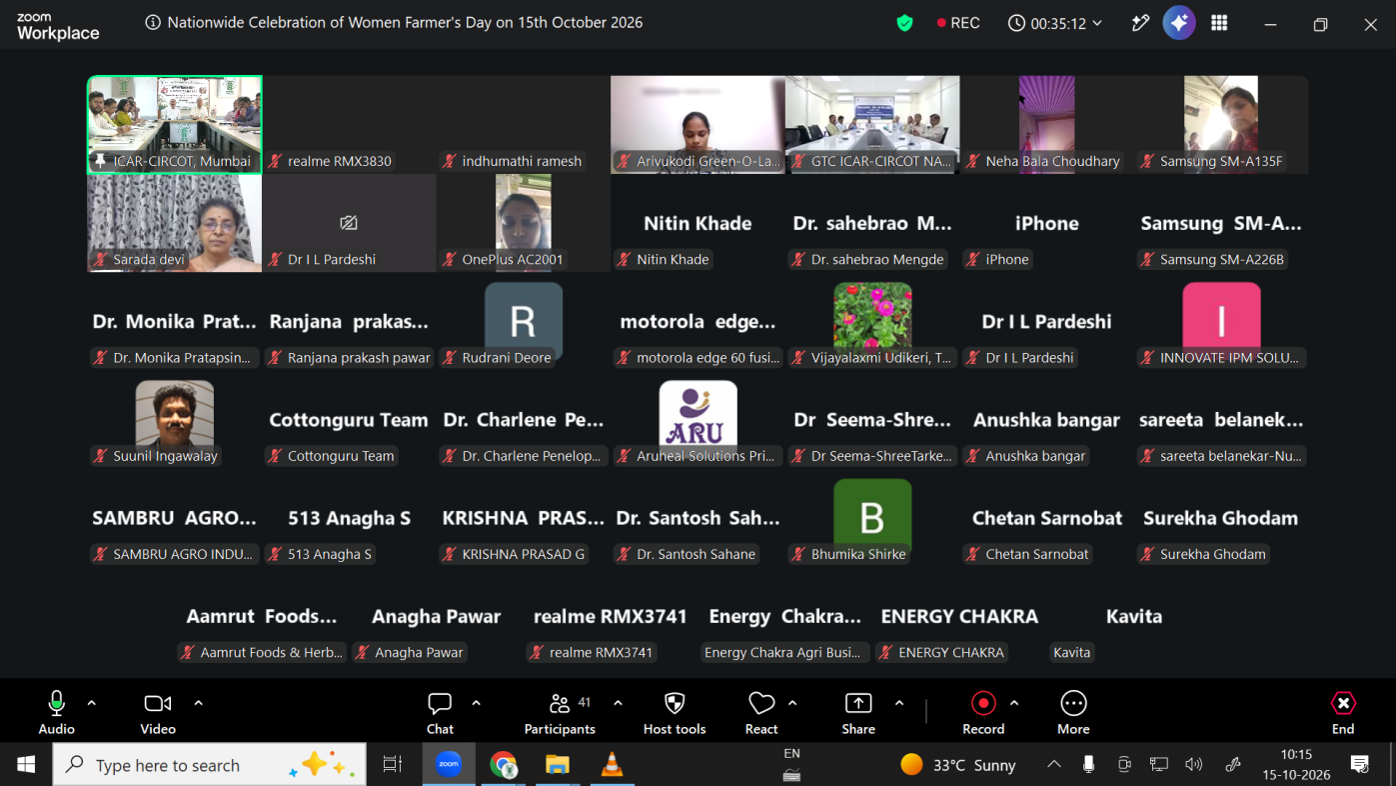
Task: Toggle the Audio microphone mute
Action: click(x=57, y=714)
